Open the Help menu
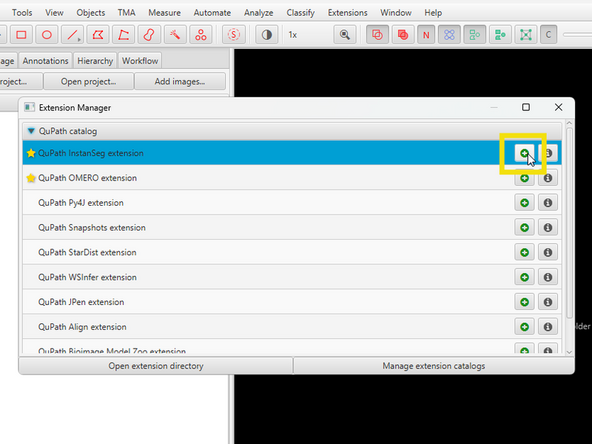Screen dimensions: 592x444 click(x=433, y=13)
